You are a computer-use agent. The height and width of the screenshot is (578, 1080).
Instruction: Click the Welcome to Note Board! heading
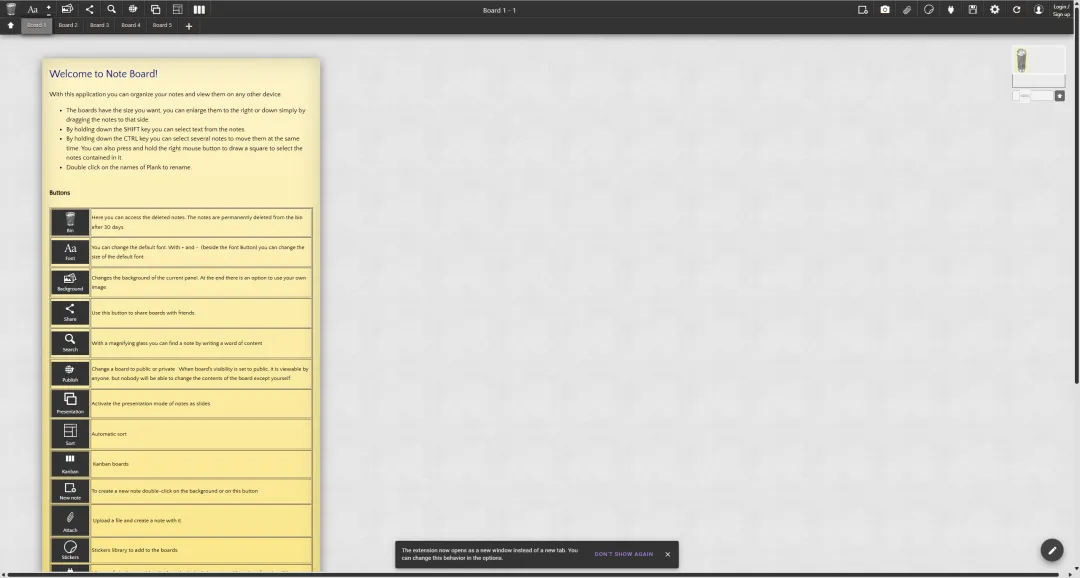(x=103, y=74)
